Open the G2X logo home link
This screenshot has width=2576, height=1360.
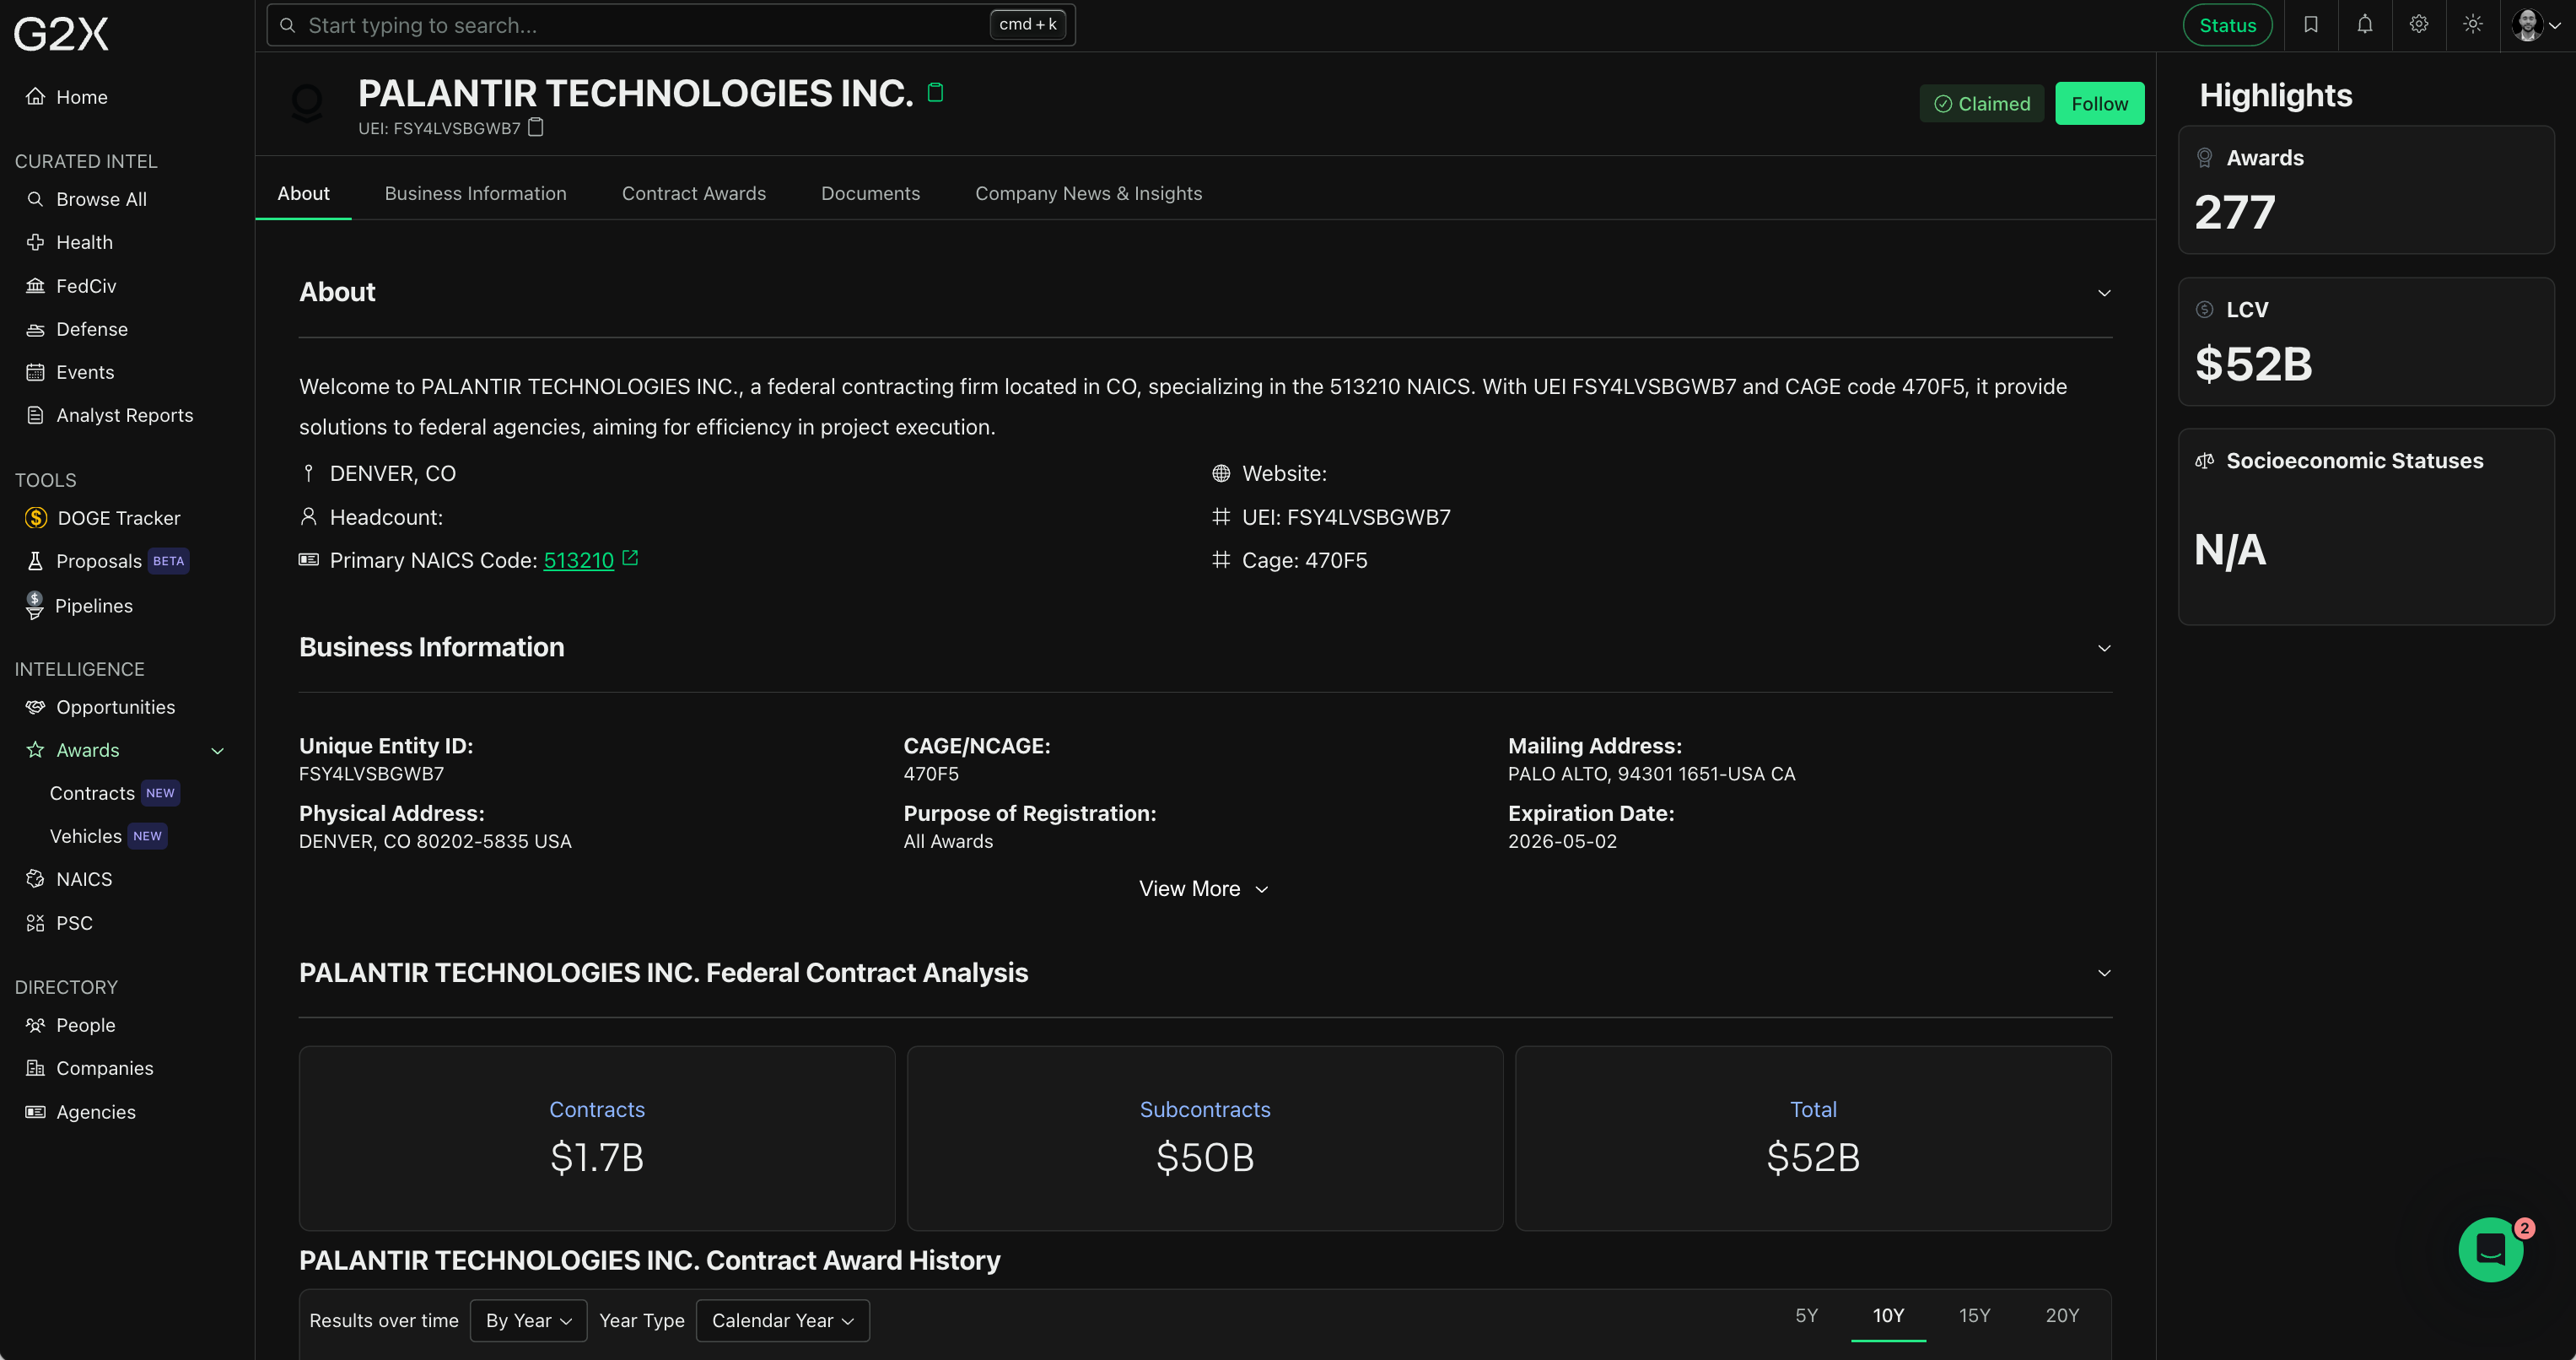pyautogui.click(x=61, y=33)
